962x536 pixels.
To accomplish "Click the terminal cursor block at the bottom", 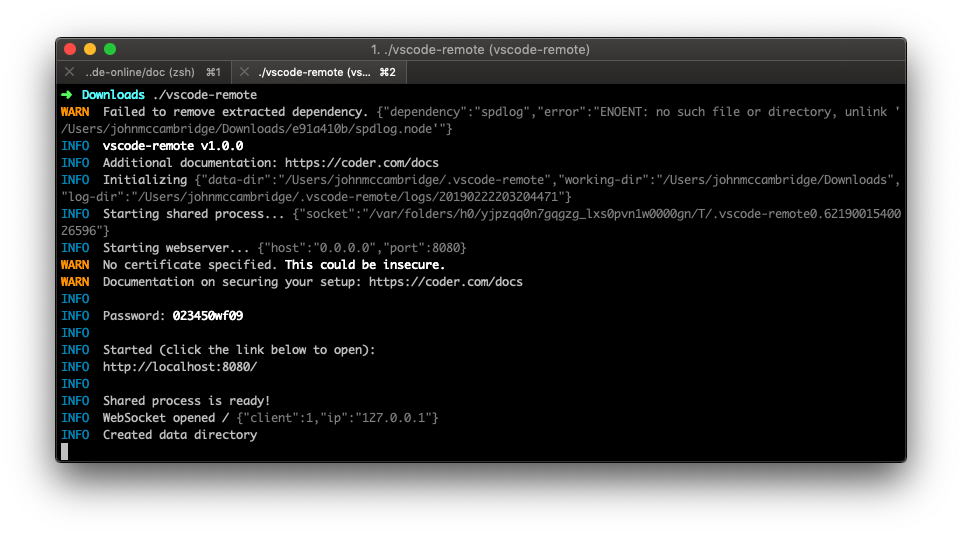I will [x=65, y=452].
